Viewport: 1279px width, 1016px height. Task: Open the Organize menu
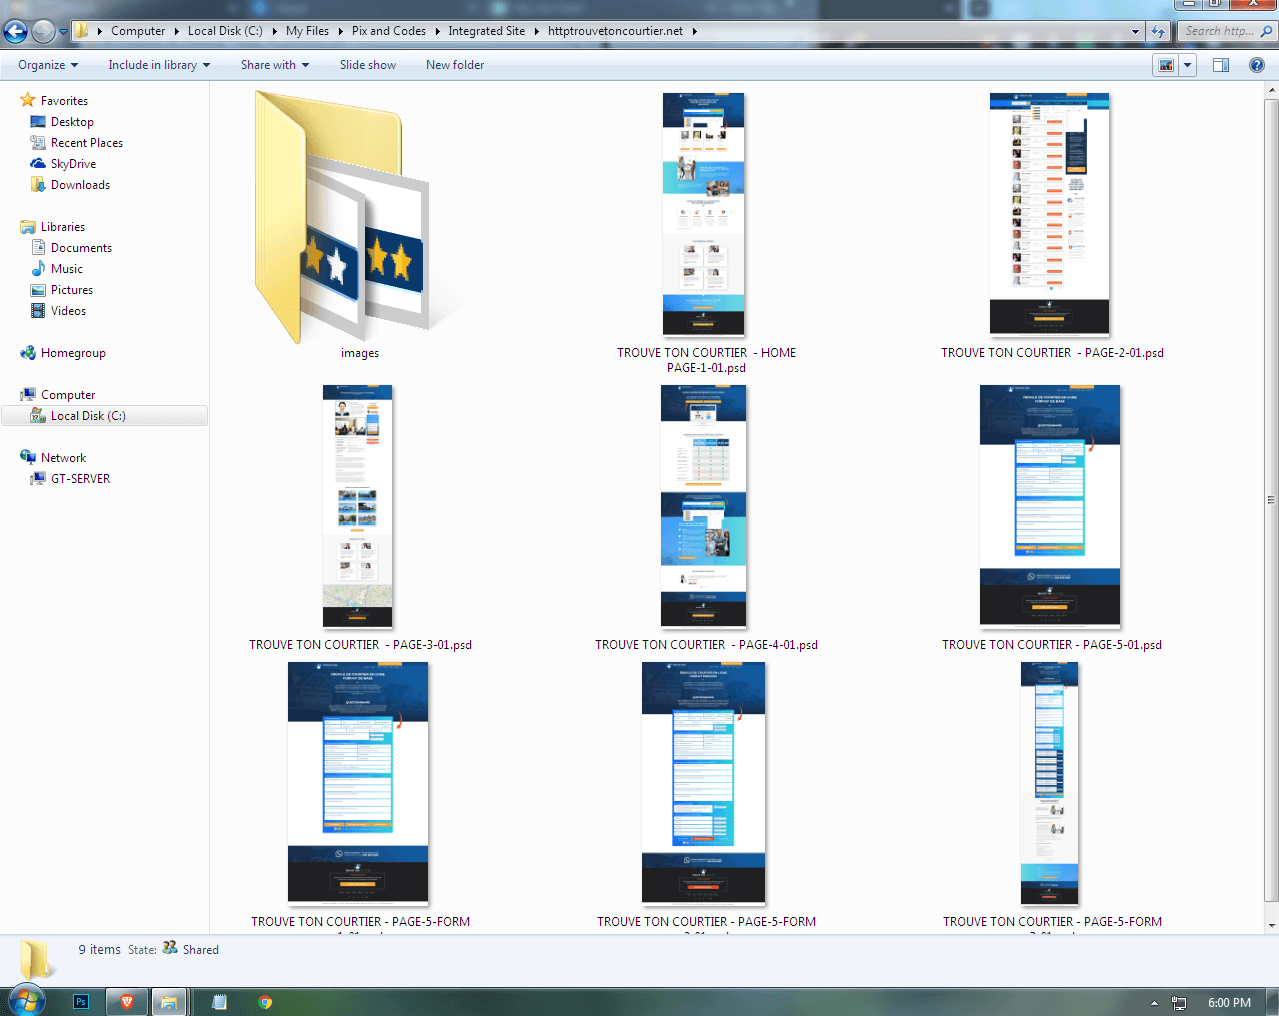pyautogui.click(x=47, y=65)
